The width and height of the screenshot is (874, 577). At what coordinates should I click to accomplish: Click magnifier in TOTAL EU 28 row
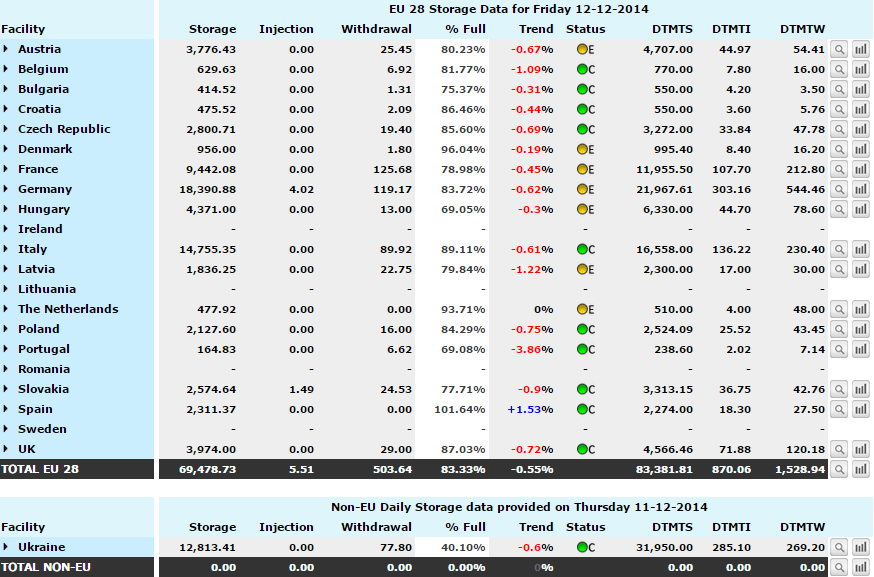839,469
